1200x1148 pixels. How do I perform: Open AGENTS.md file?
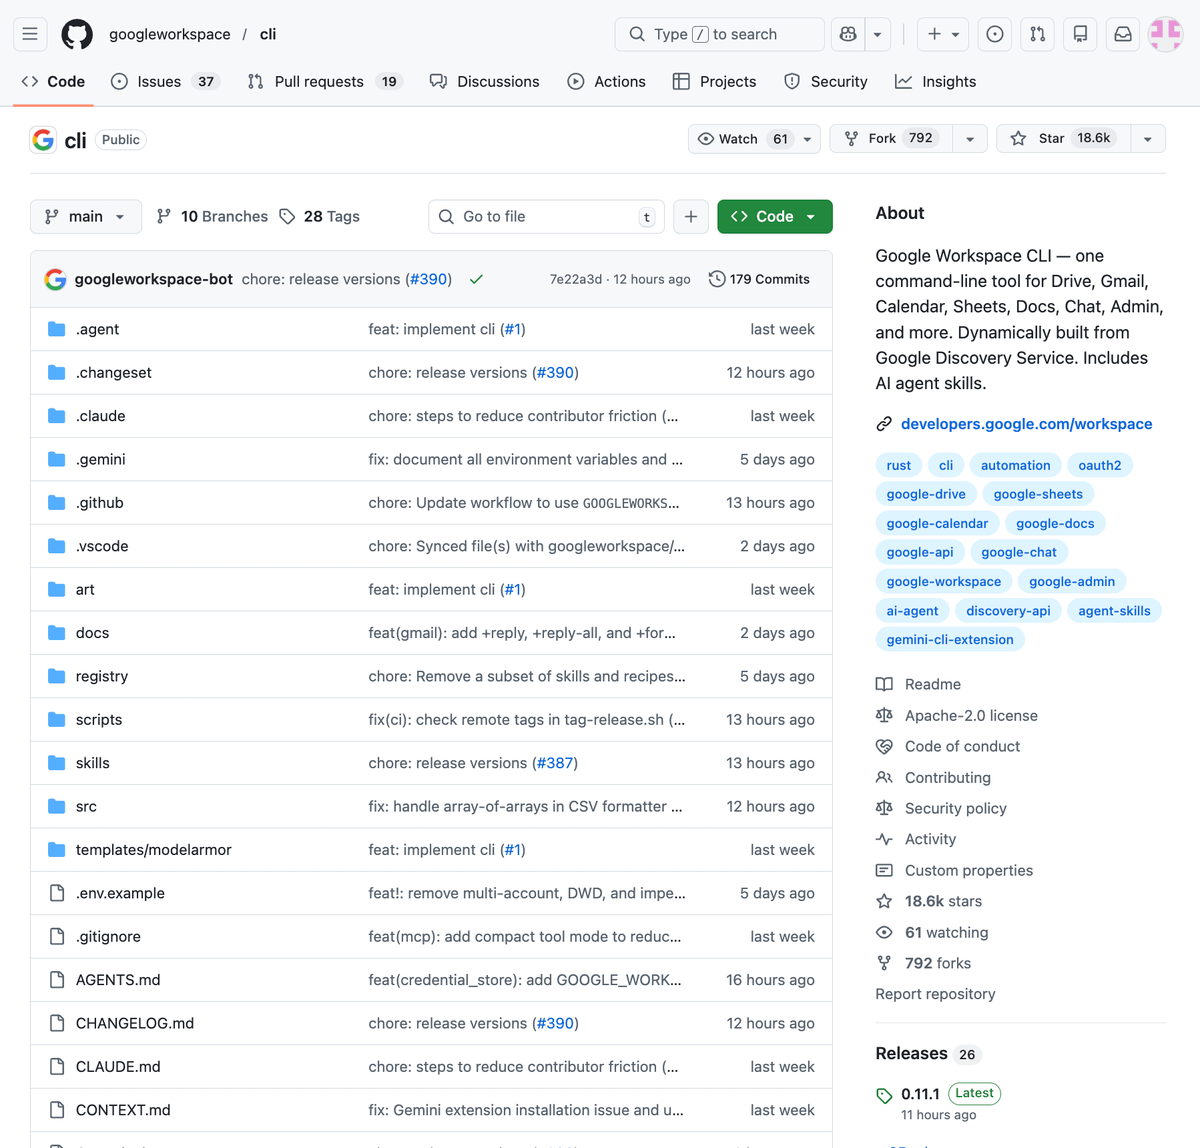pos(118,980)
